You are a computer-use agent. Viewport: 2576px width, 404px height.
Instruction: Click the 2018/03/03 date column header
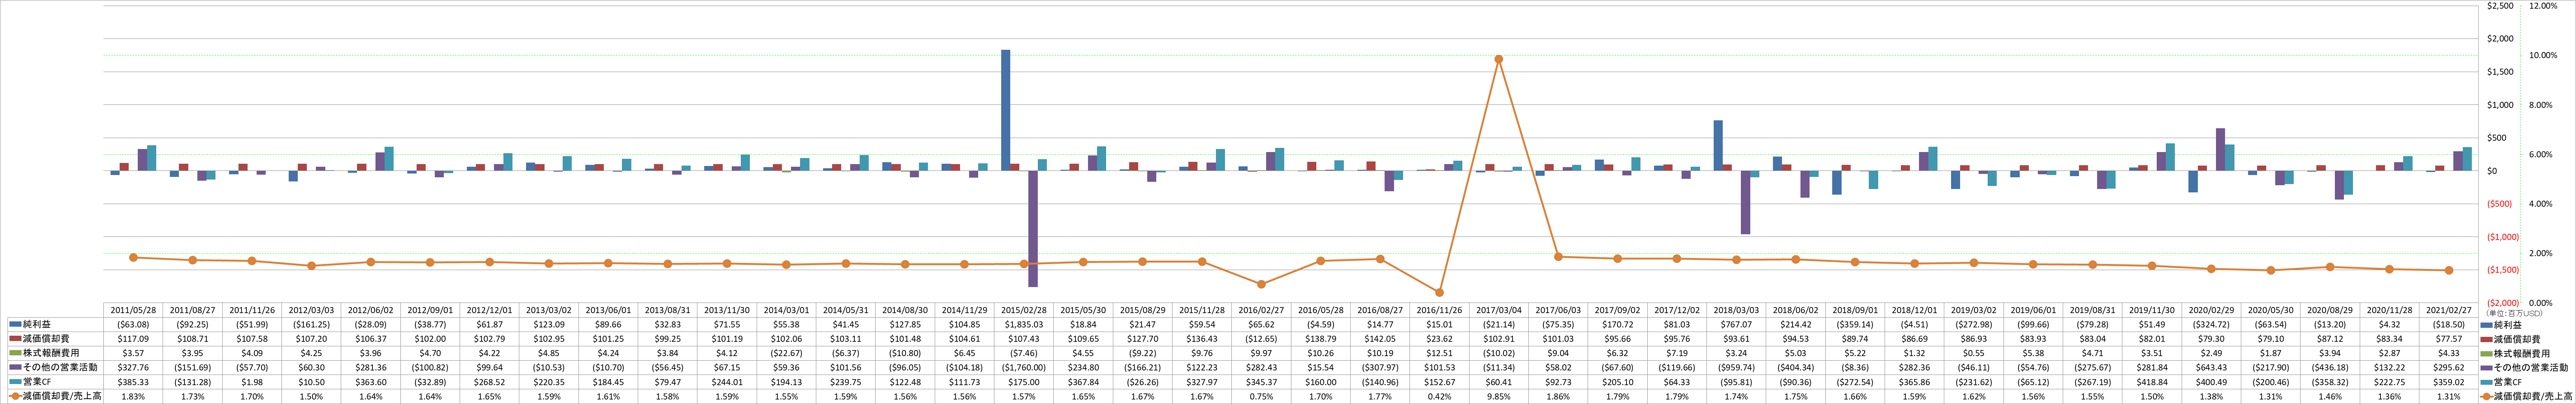pos(1736,310)
